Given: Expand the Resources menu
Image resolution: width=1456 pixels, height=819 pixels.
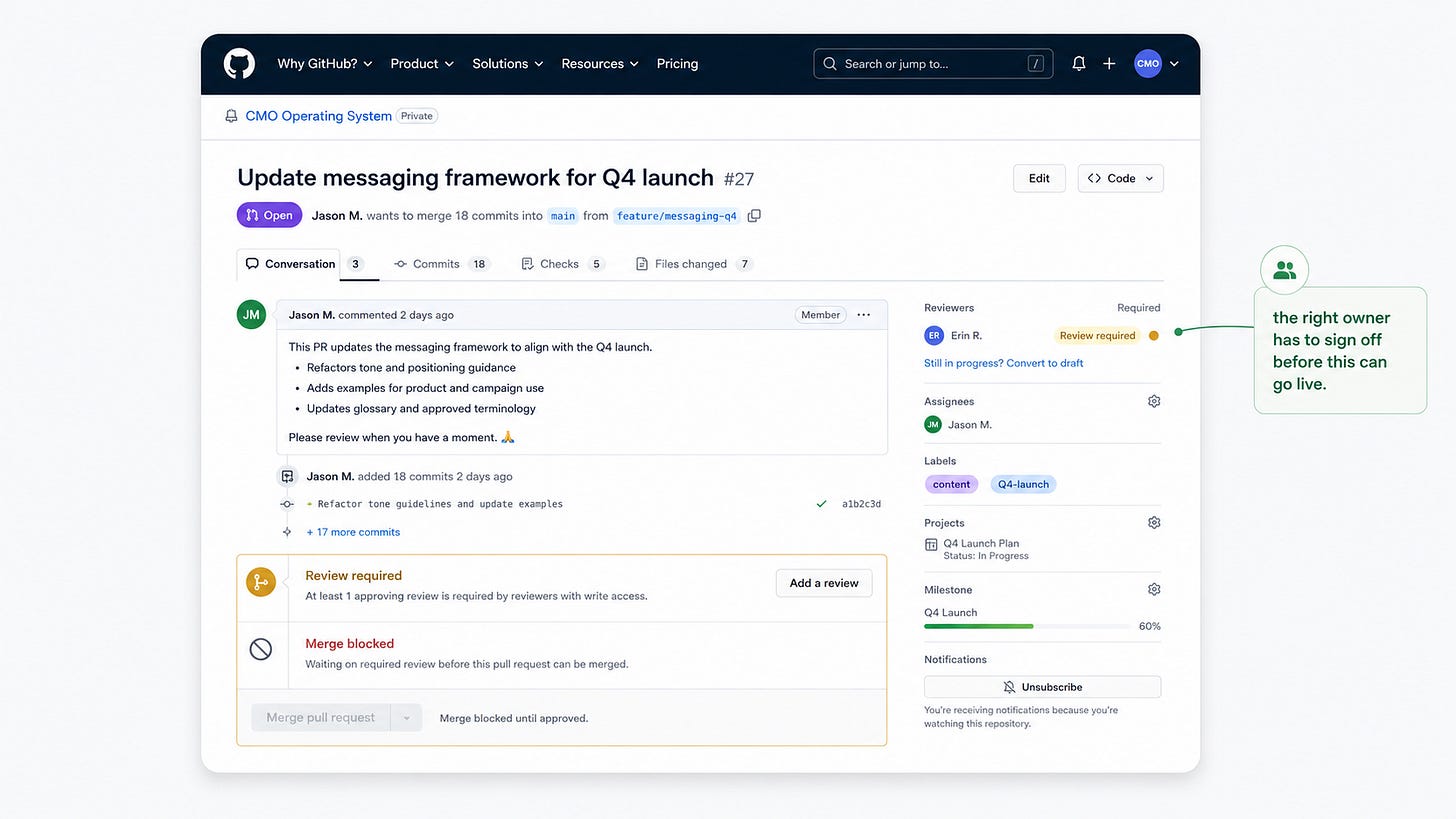Looking at the screenshot, I should pos(601,64).
